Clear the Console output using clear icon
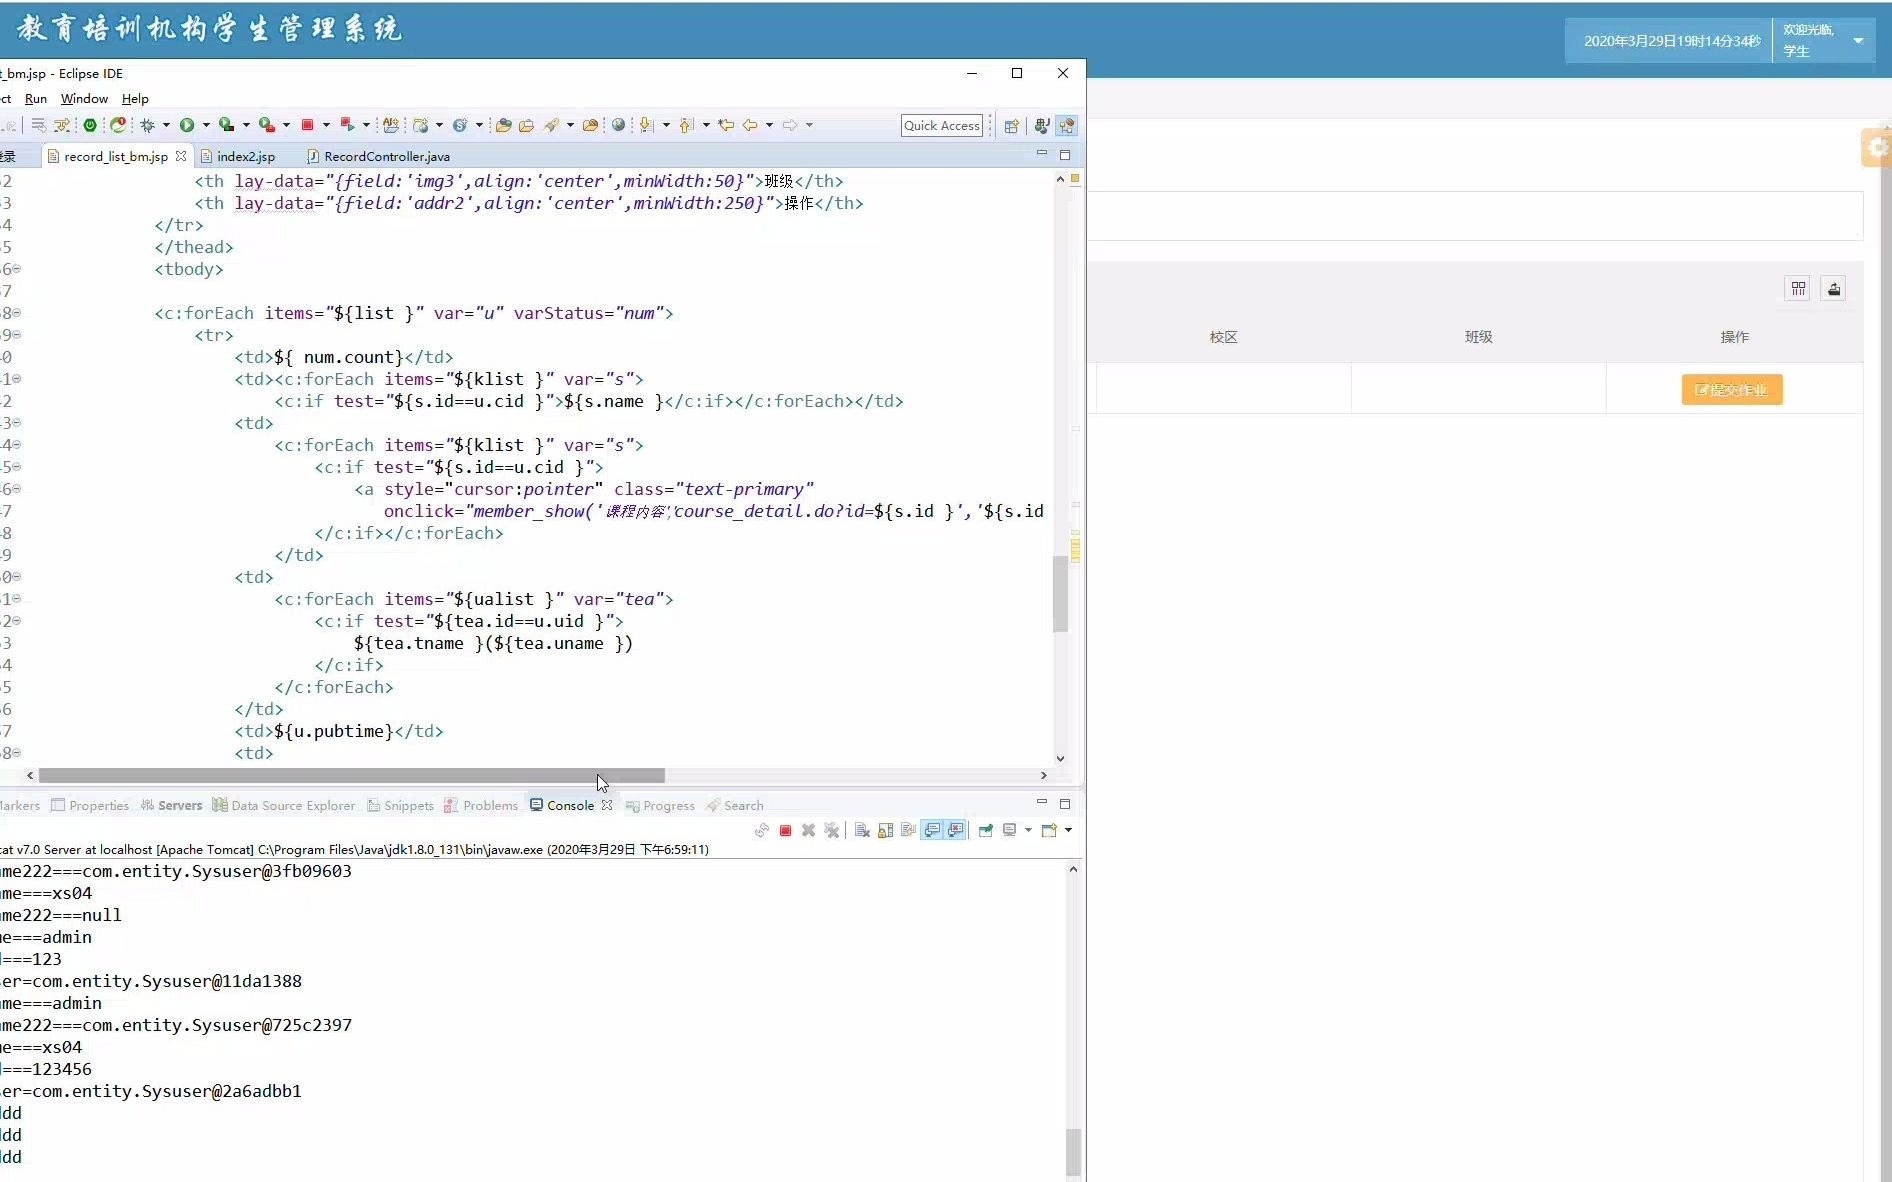Screen dimensions: 1892x1182 coord(861,830)
